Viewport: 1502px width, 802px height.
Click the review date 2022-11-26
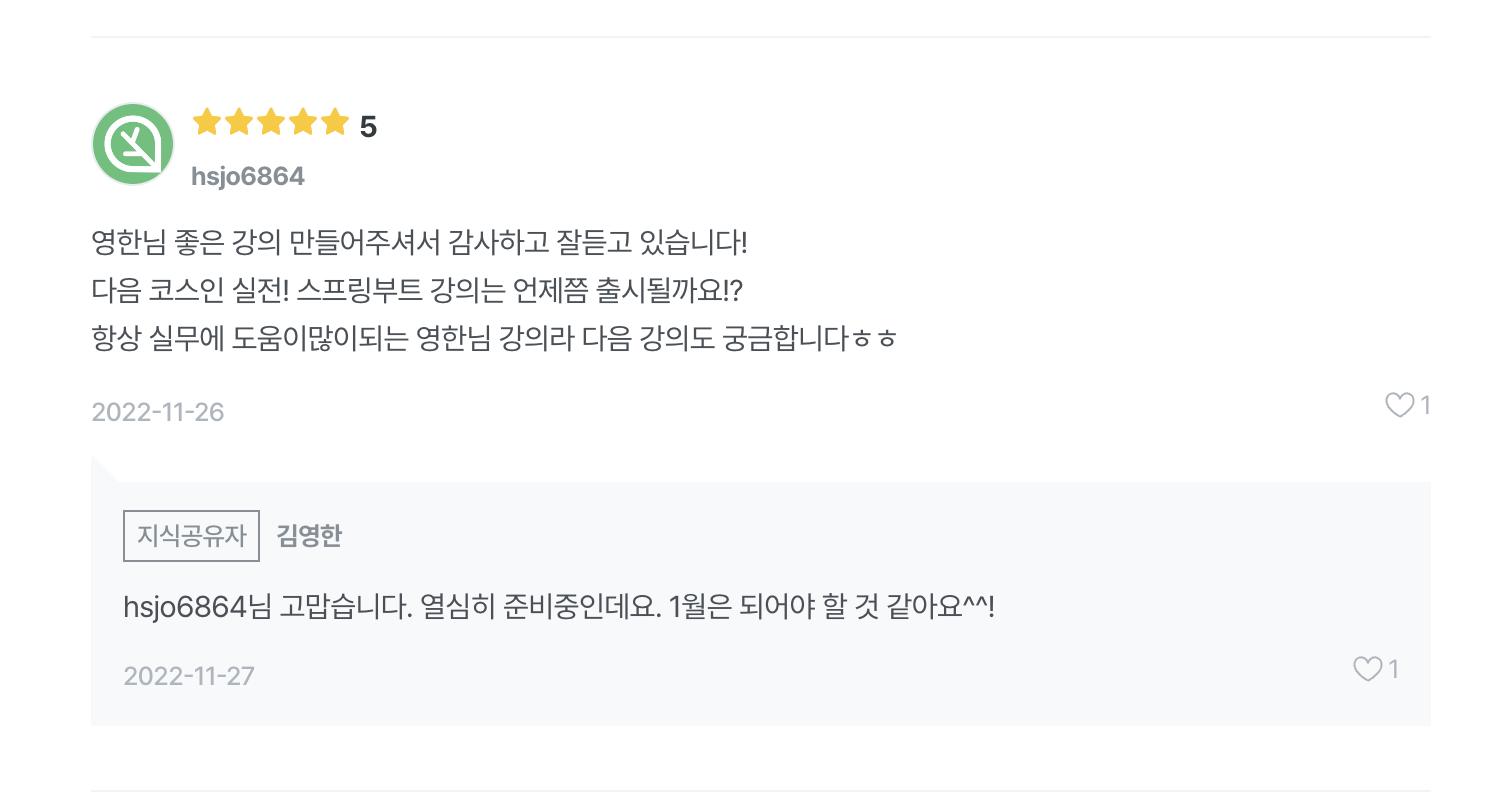point(158,412)
